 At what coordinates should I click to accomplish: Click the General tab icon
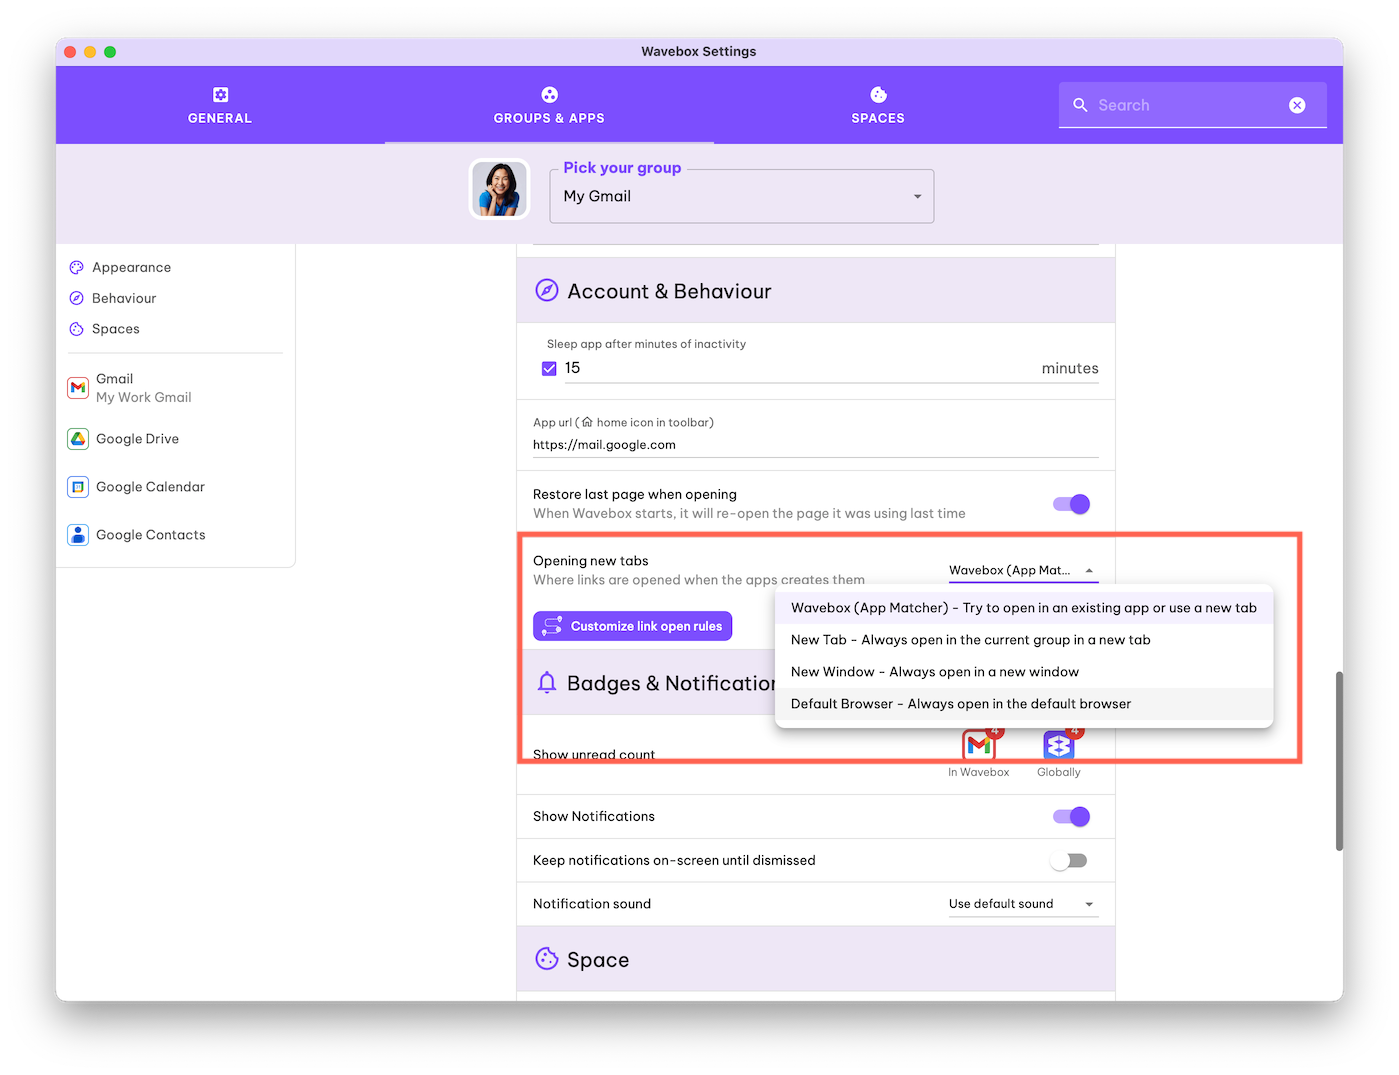click(220, 95)
